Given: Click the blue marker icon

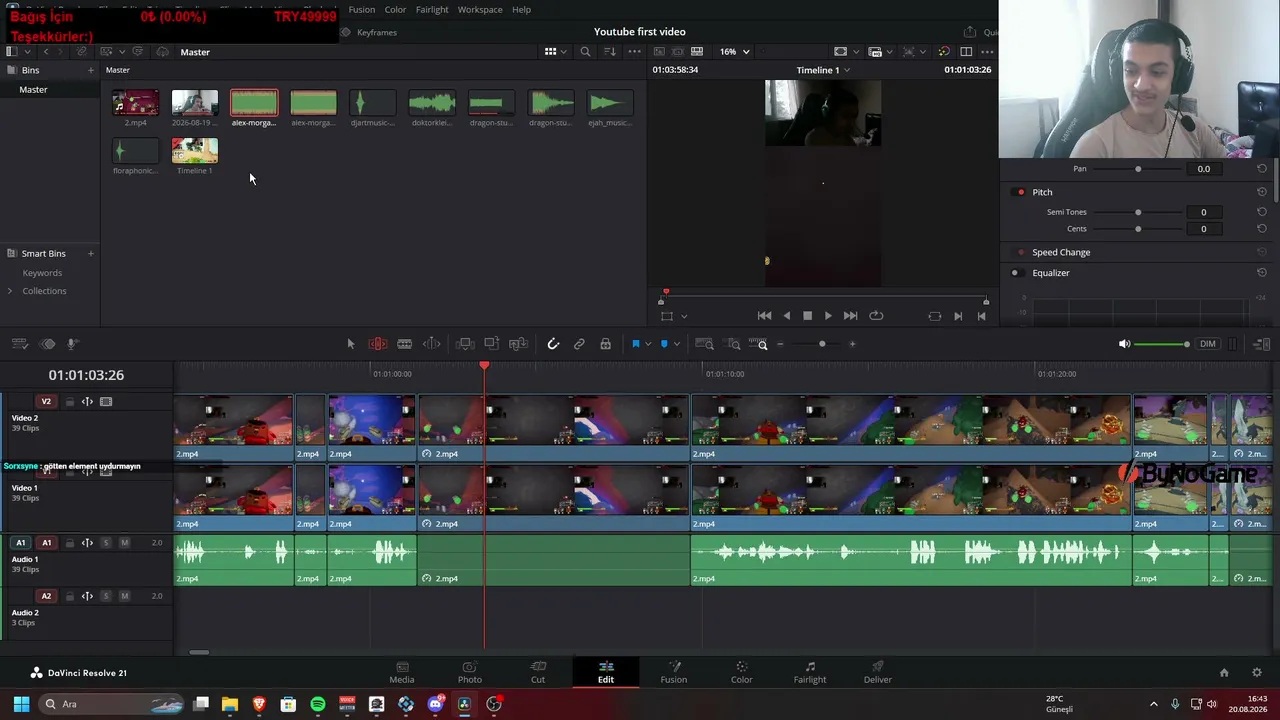Looking at the screenshot, I should [x=664, y=344].
